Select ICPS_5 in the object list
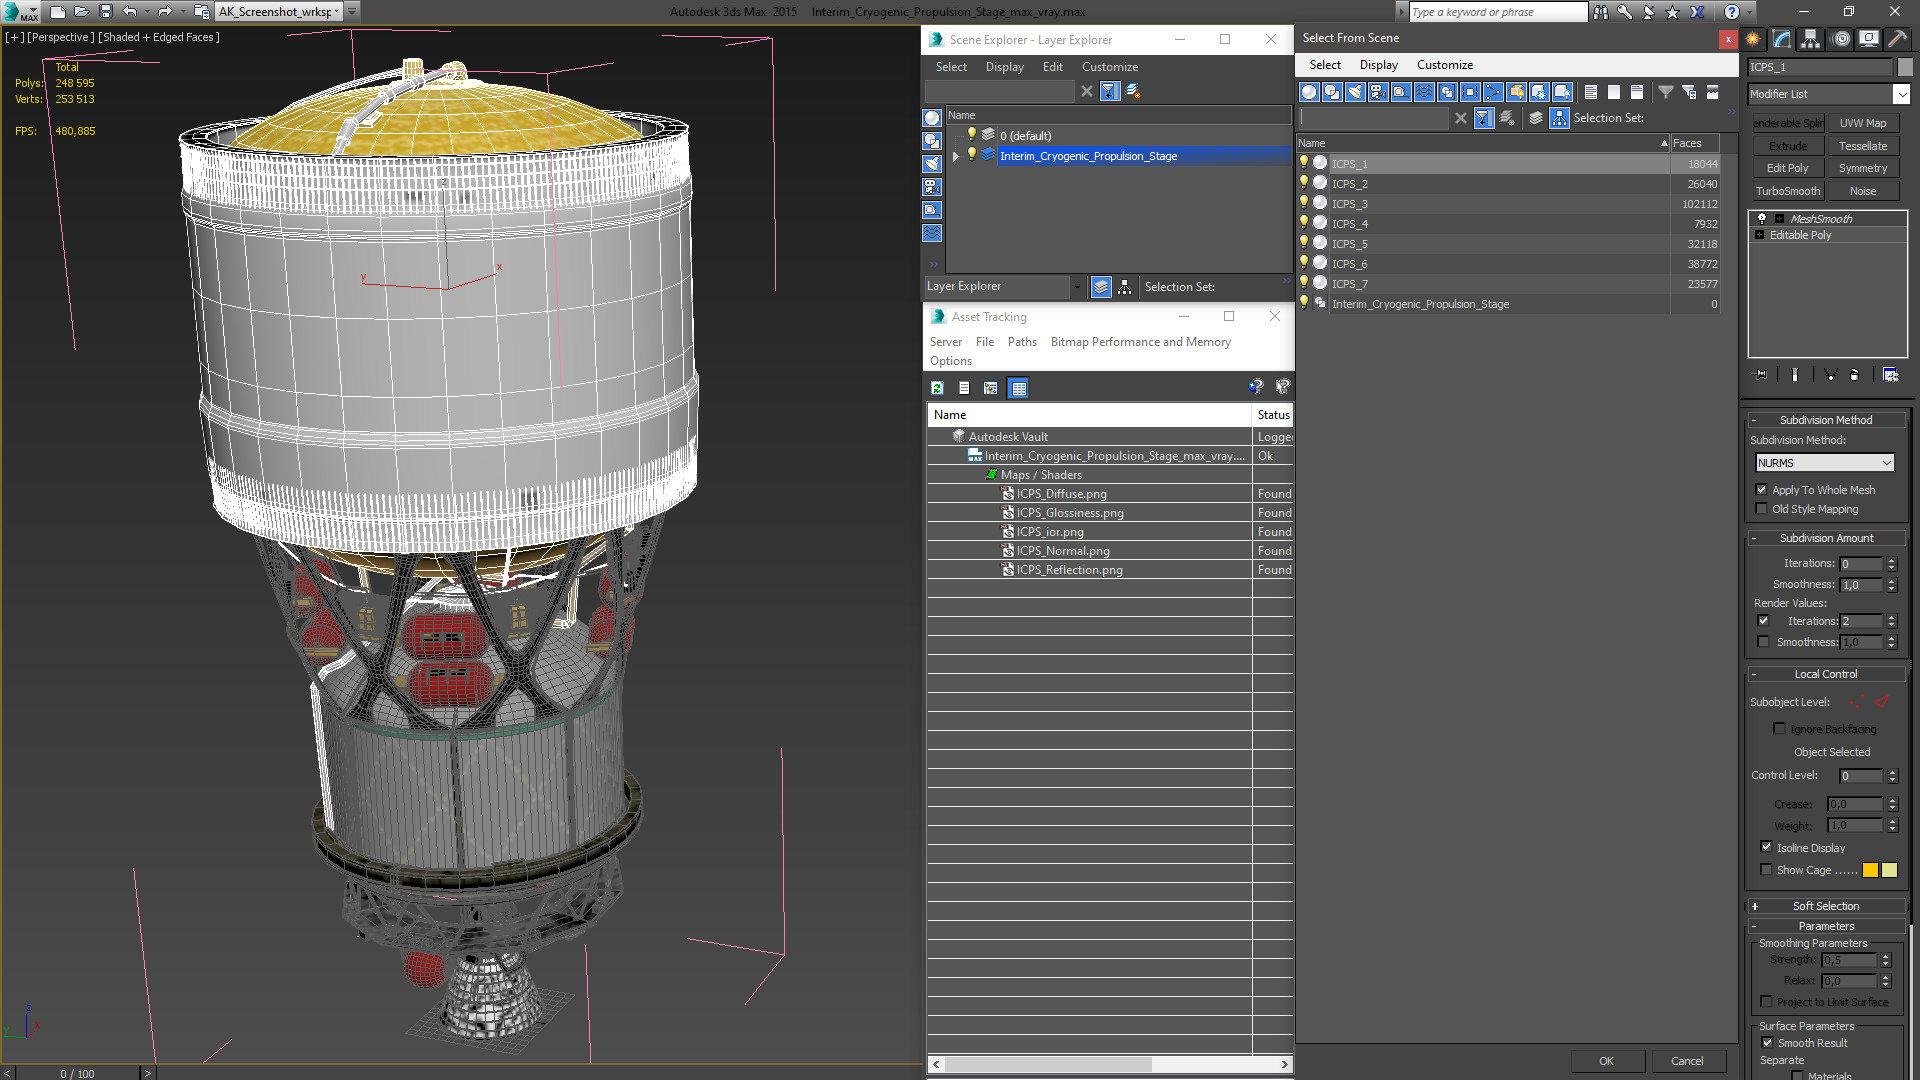This screenshot has height=1080, width=1920. tap(1349, 244)
